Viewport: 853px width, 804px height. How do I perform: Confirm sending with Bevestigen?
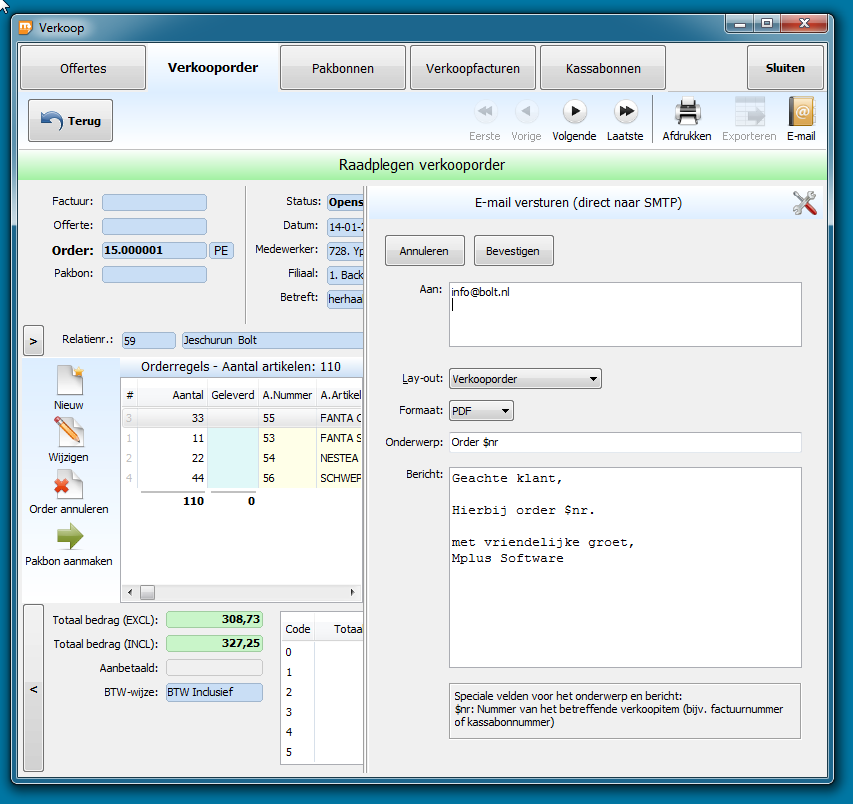coord(513,251)
